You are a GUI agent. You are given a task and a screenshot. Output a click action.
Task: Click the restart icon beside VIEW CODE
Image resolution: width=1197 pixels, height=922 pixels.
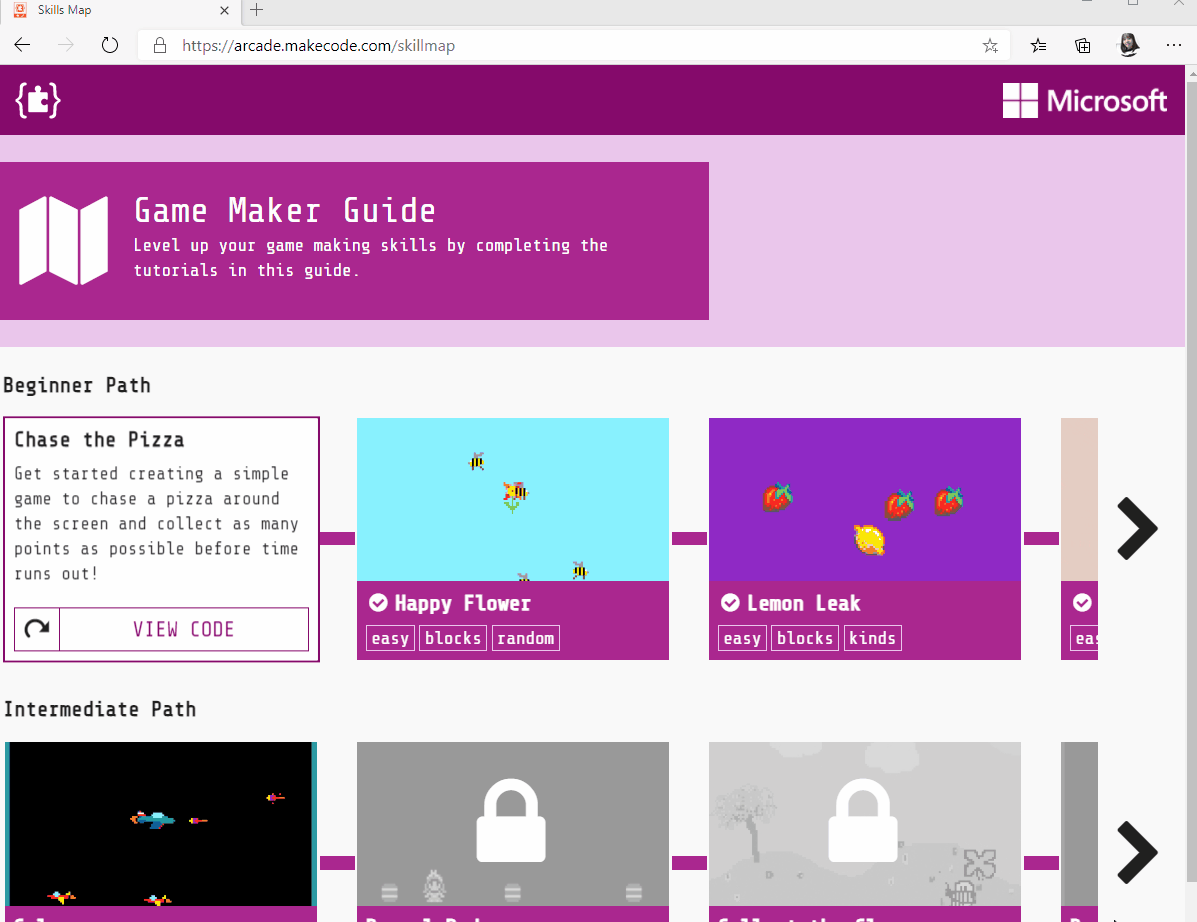coord(37,629)
